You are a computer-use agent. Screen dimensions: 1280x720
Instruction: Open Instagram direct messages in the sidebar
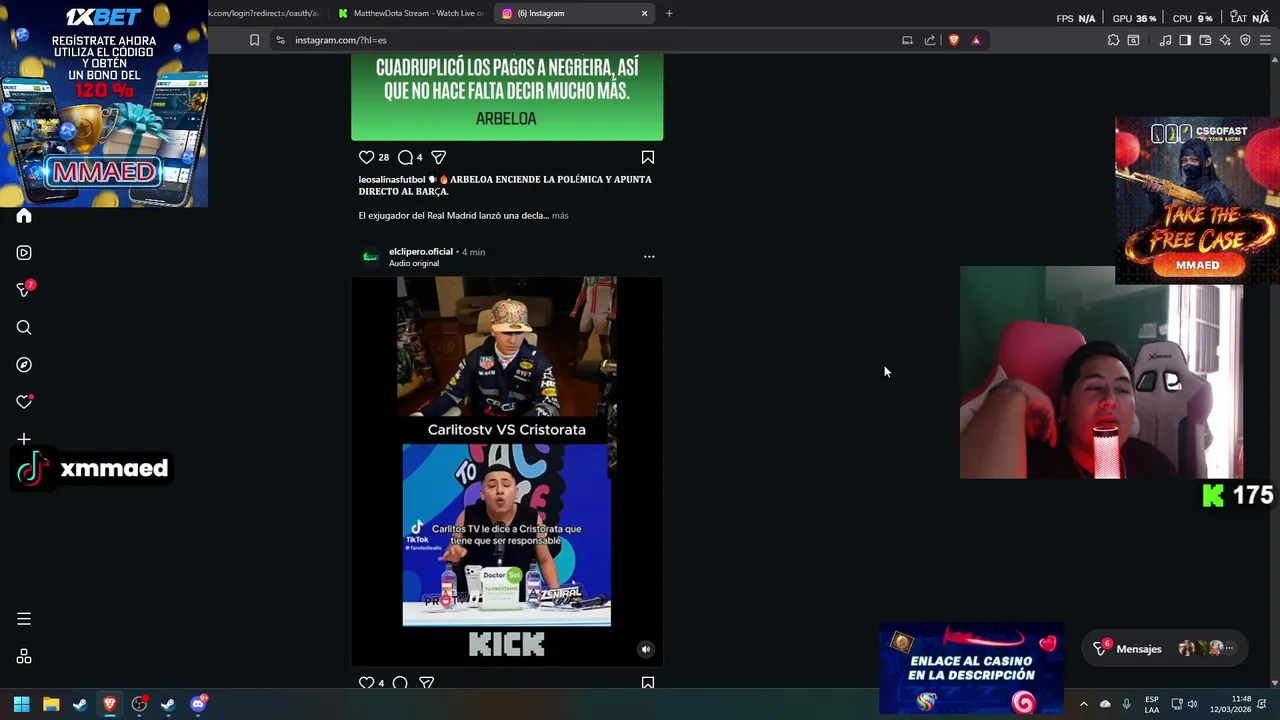24,290
